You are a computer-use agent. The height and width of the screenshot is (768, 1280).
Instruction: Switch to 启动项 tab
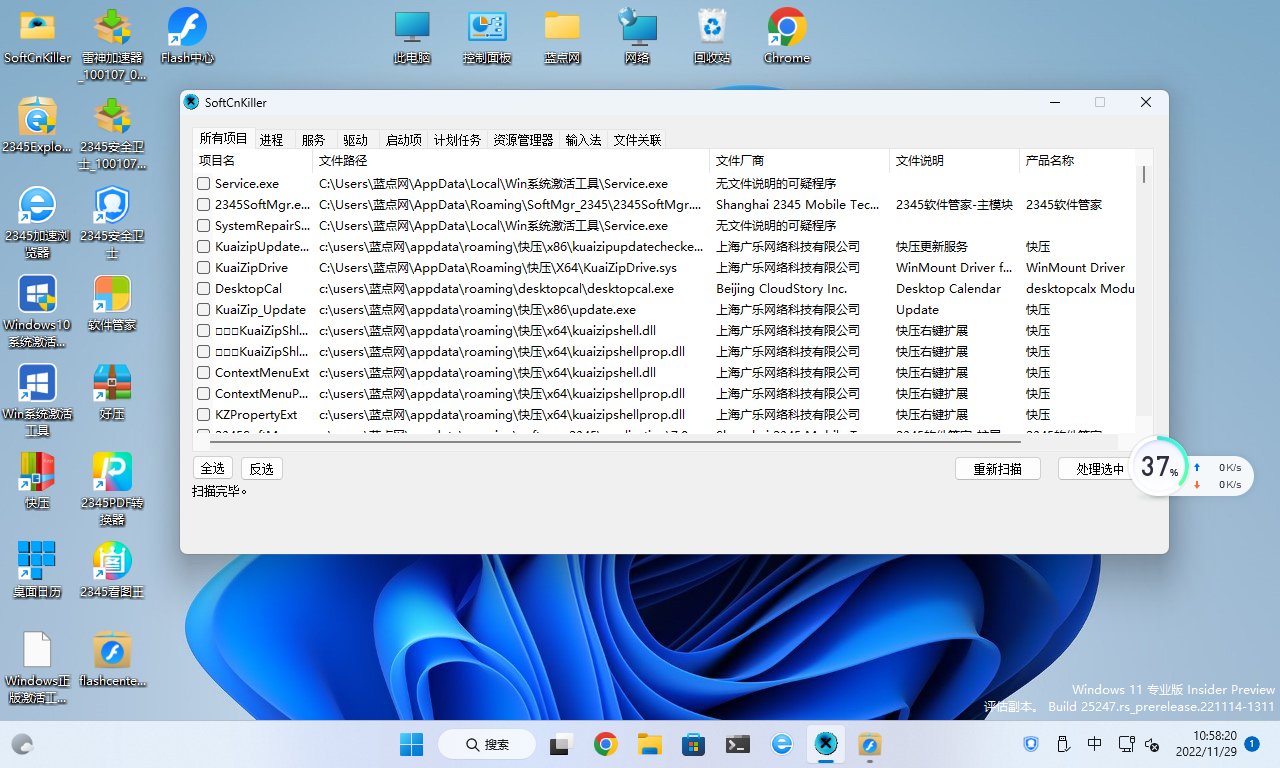point(404,140)
